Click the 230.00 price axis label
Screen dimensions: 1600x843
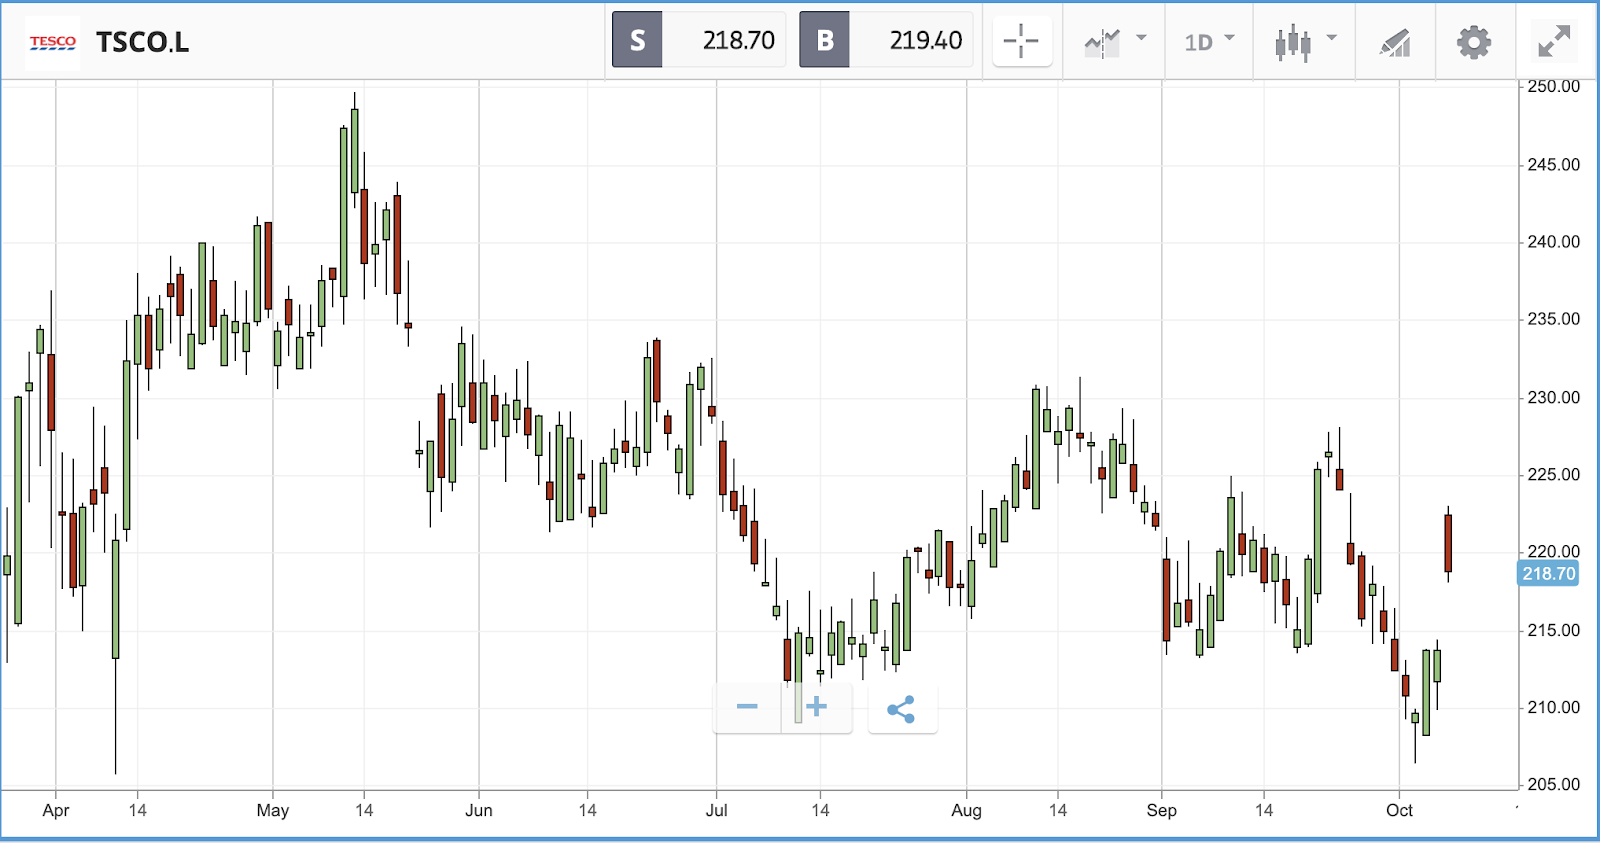tap(1553, 398)
